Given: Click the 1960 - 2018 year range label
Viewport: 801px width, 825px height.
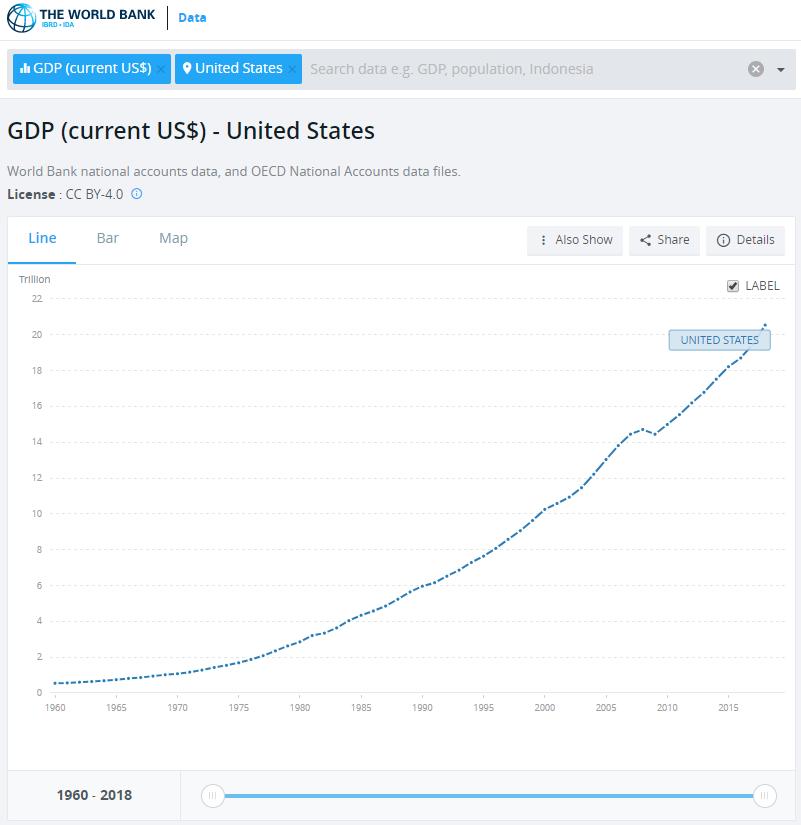Looking at the screenshot, I should (x=94, y=796).
